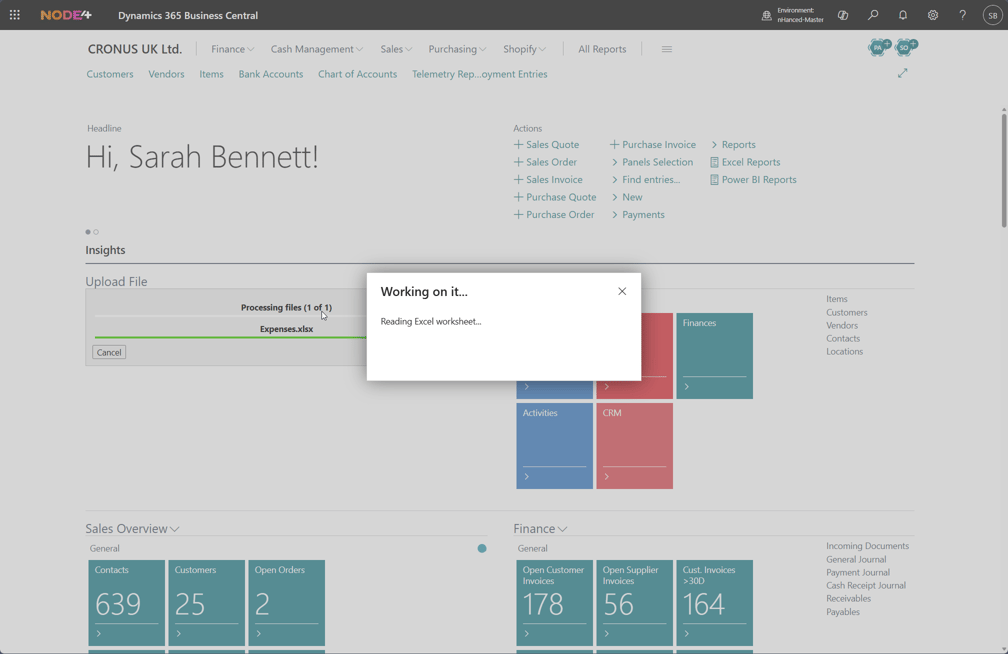
Task: Expand the page with the diagonal arrow icon
Action: [903, 73]
